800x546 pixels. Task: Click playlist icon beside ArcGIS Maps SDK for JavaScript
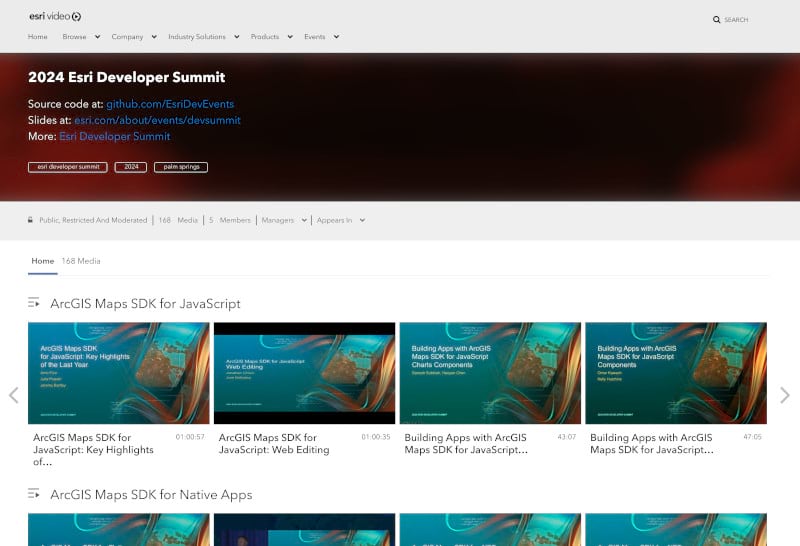point(34,303)
